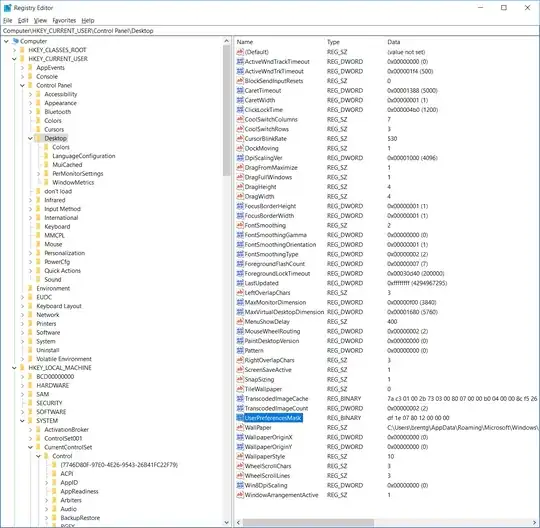
Task: Collapse the HKEY_LOCAL_MACHINE tree node
Action: [x=14, y=368]
